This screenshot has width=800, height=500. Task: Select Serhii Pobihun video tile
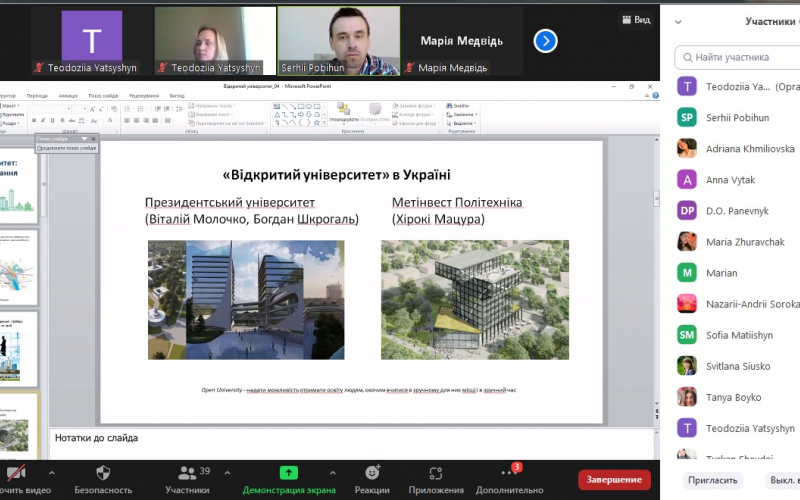(339, 41)
